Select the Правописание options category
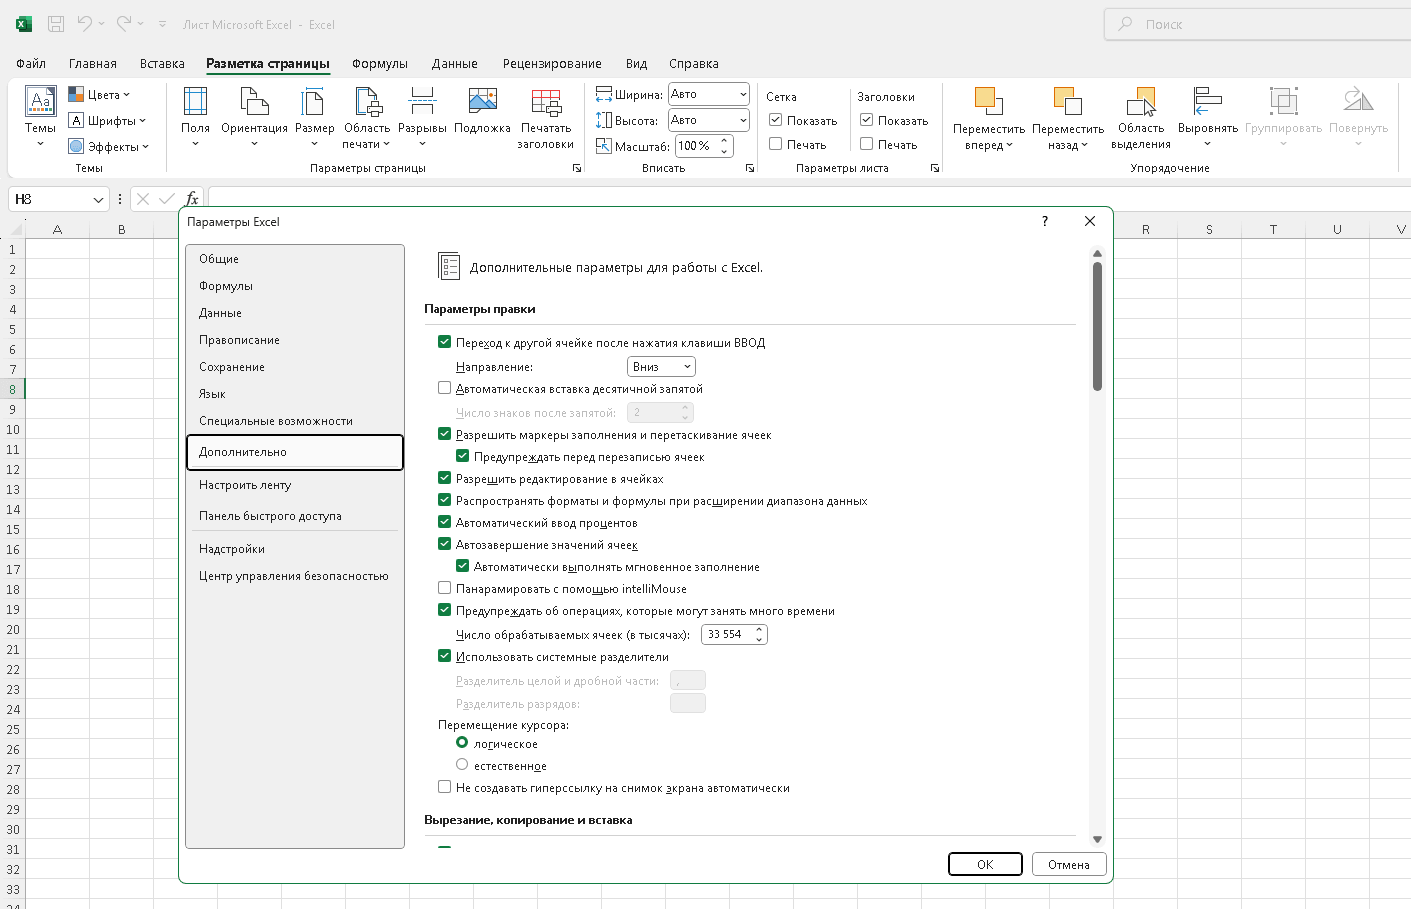The width and height of the screenshot is (1411, 909). click(295, 340)
